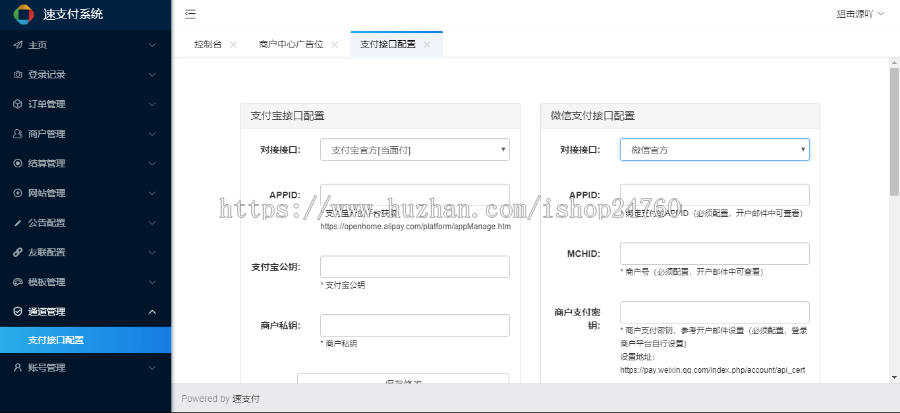Open the 模板管理 sidebar menu
This screenshot has width=900, height=413.
(86, 282)
